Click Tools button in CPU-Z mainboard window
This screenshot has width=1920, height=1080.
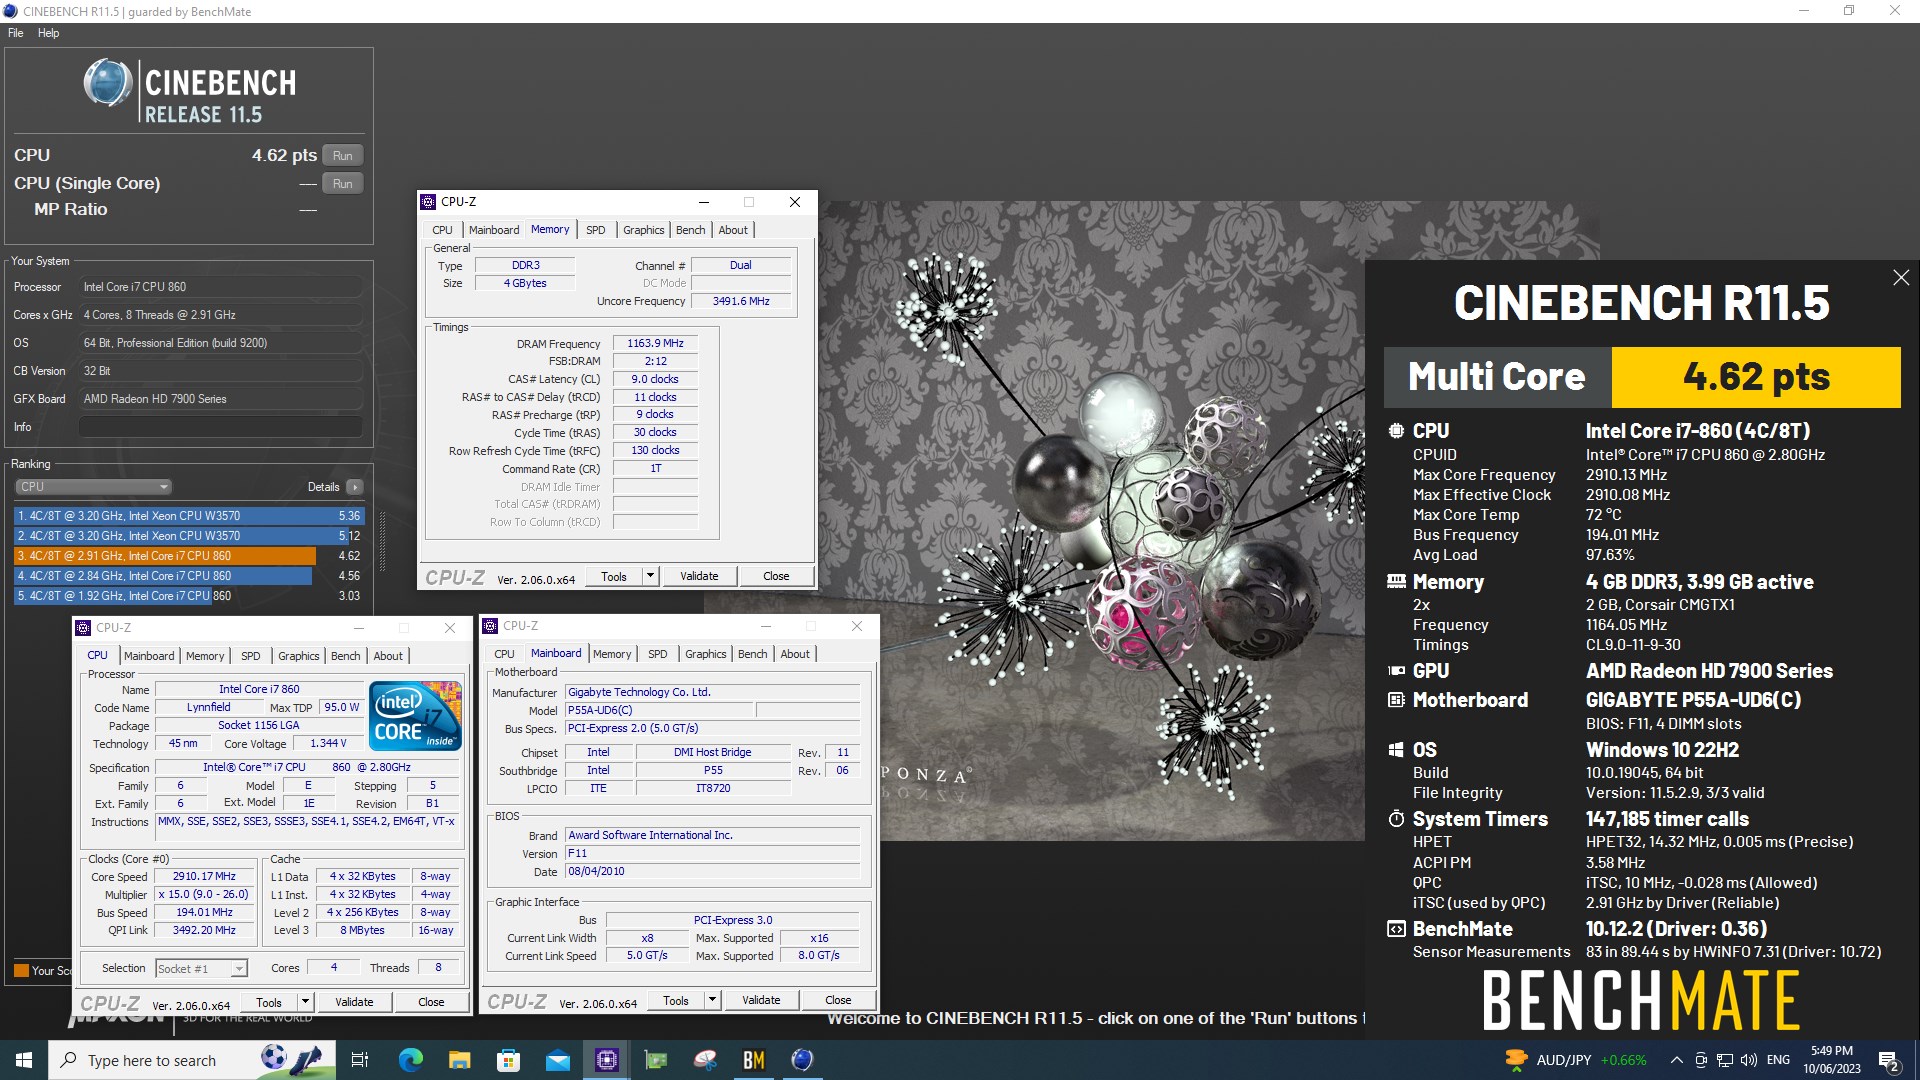[675, 1000]
